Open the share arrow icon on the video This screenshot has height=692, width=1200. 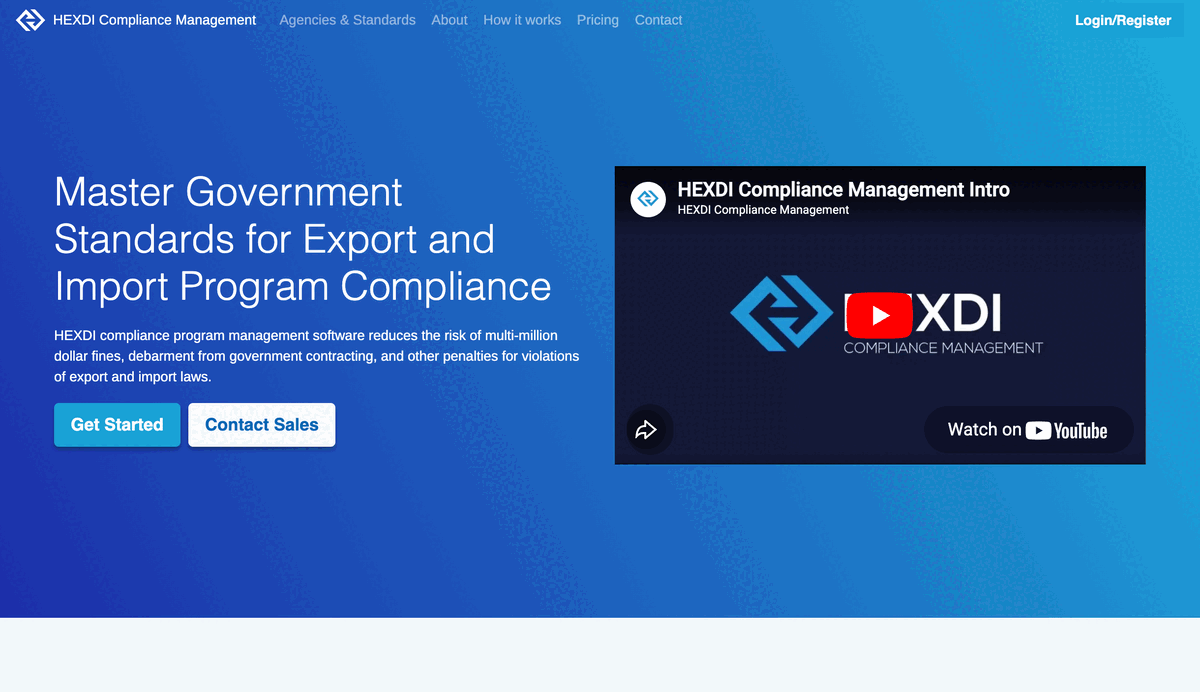(x=648, y=429)
